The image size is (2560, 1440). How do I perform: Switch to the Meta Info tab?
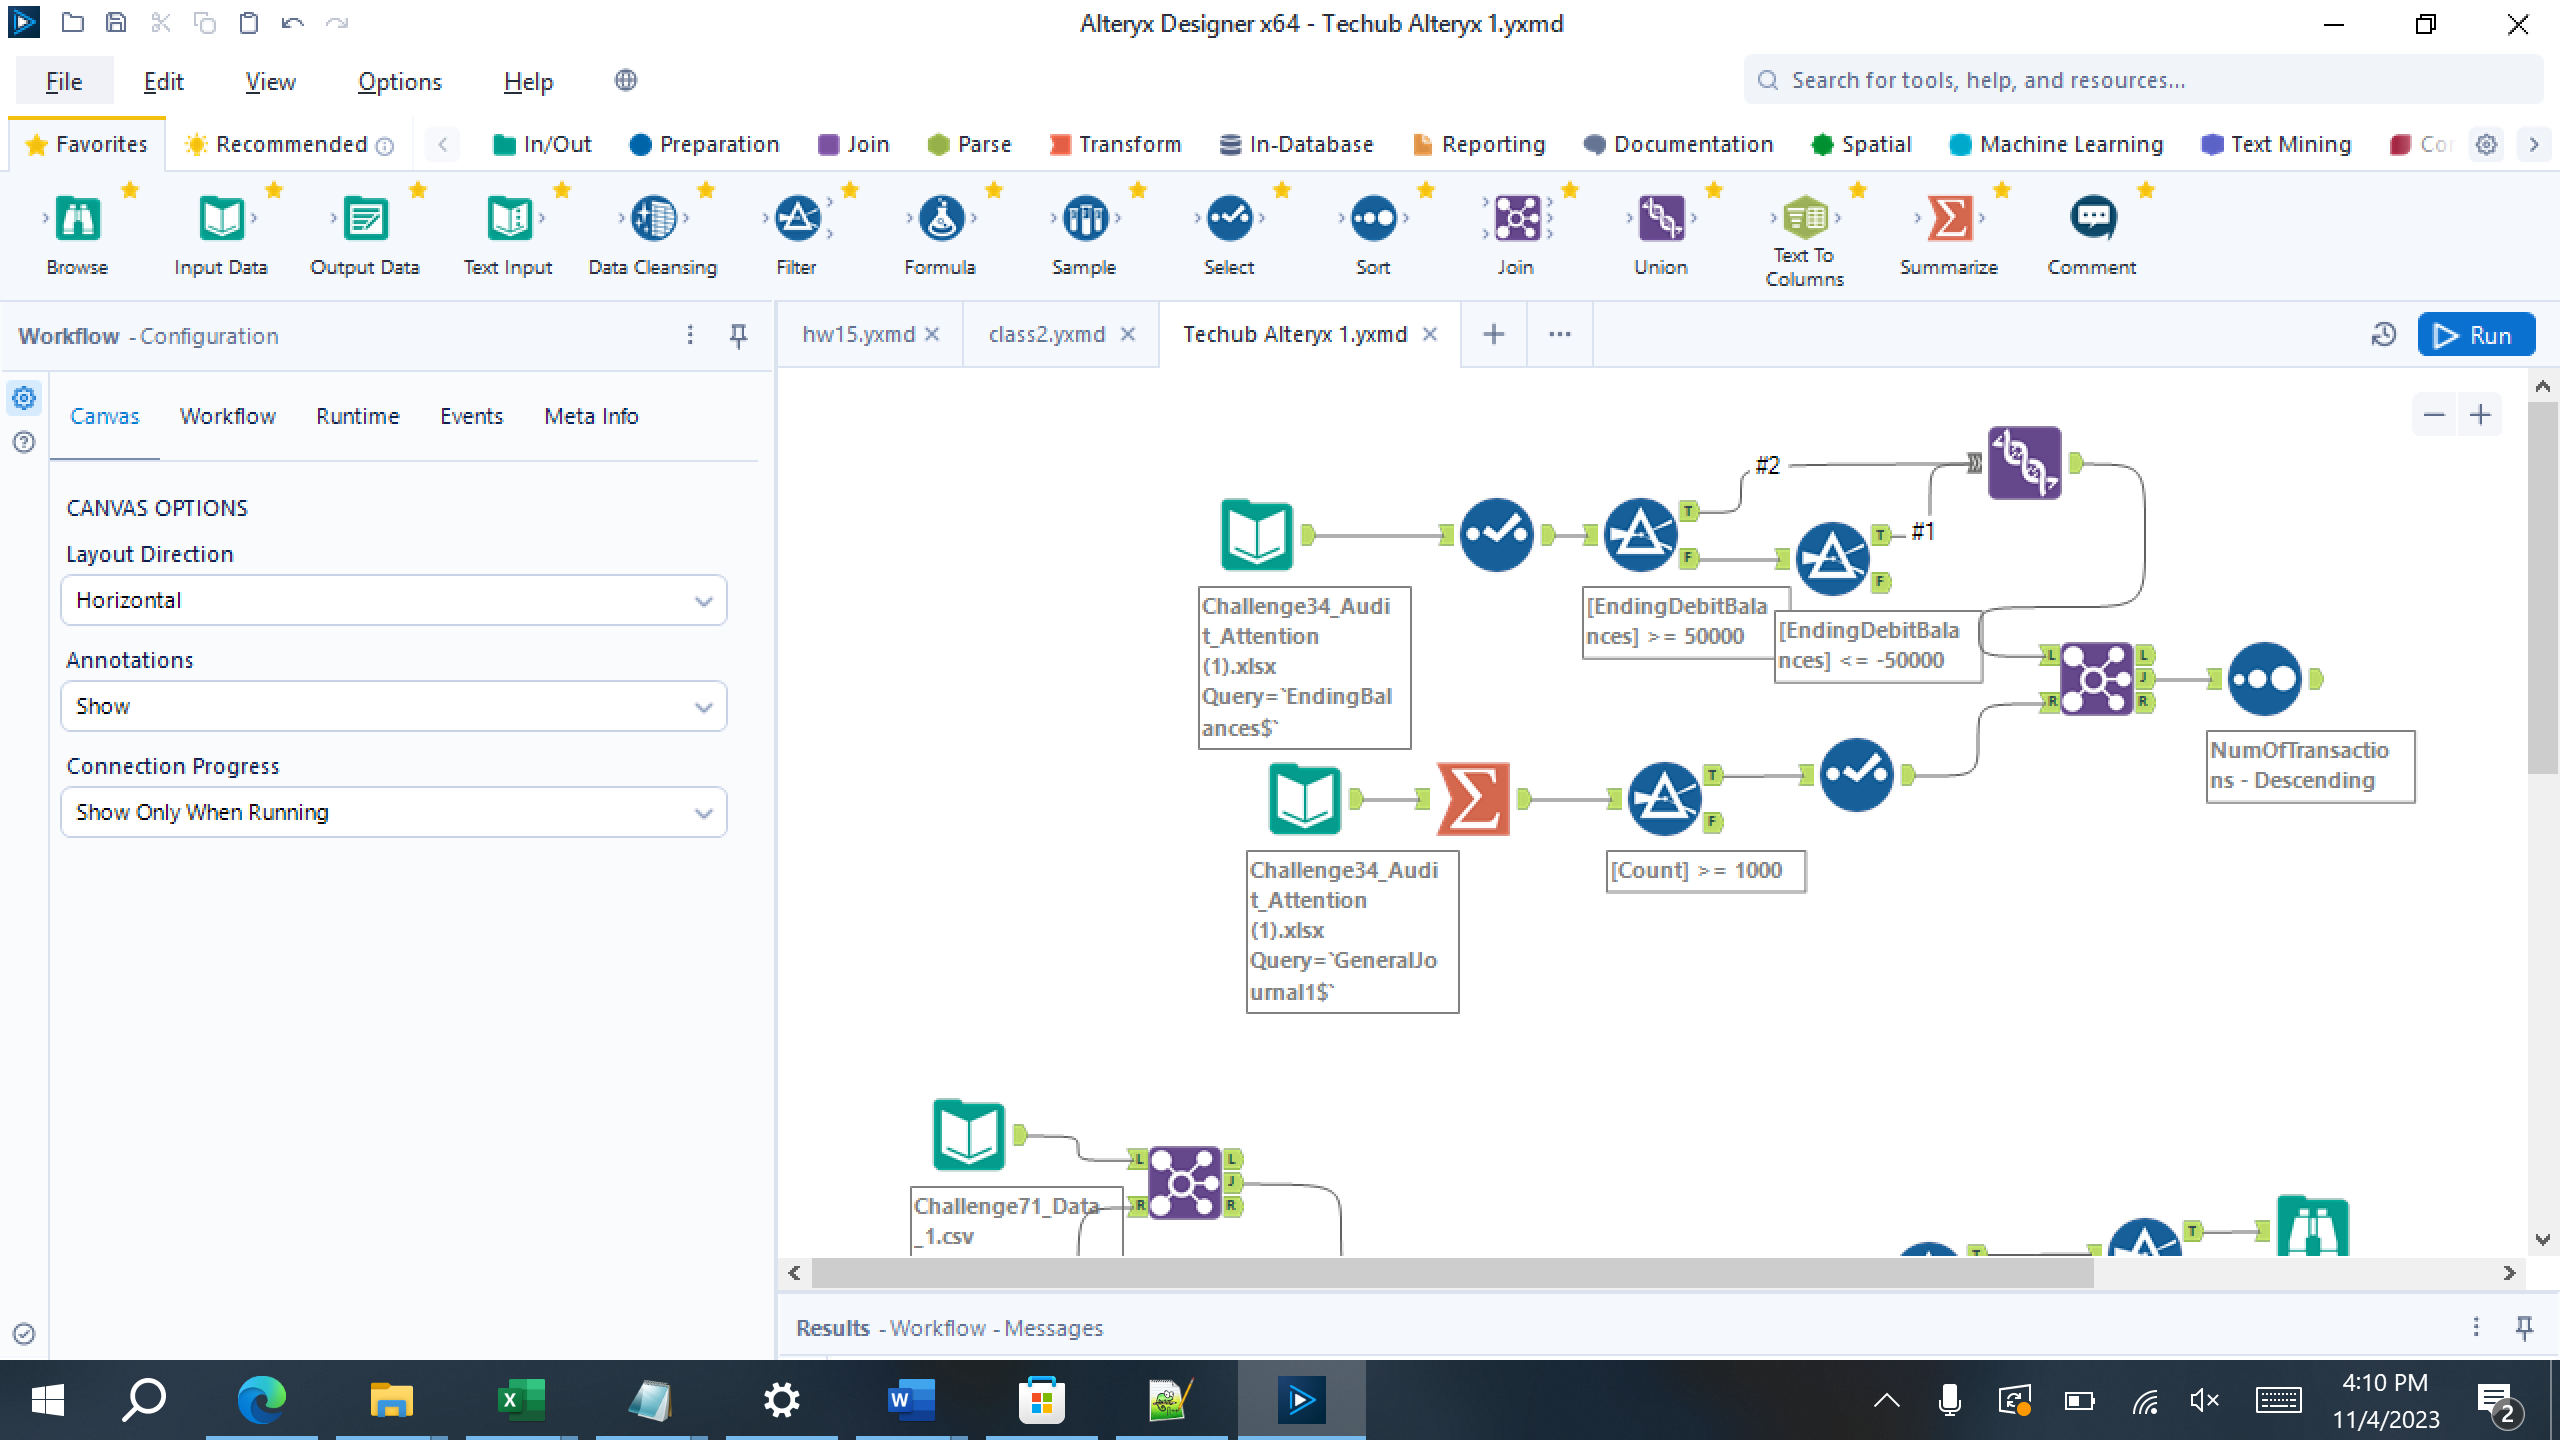point(591,416)
